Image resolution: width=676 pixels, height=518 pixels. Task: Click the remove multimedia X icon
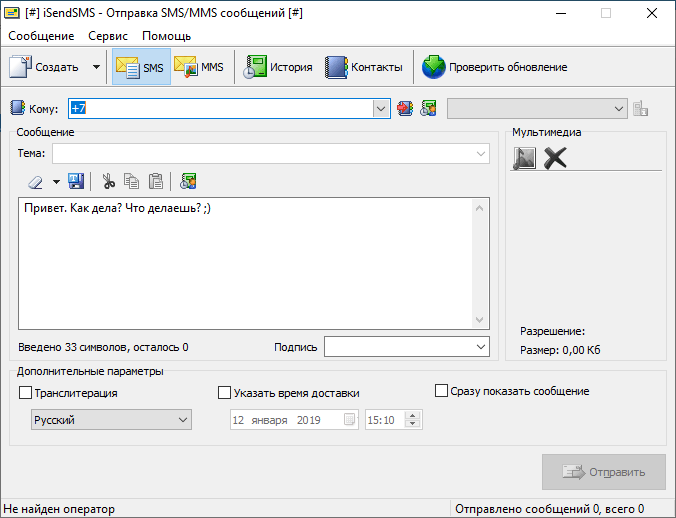[x=555, y=158]
